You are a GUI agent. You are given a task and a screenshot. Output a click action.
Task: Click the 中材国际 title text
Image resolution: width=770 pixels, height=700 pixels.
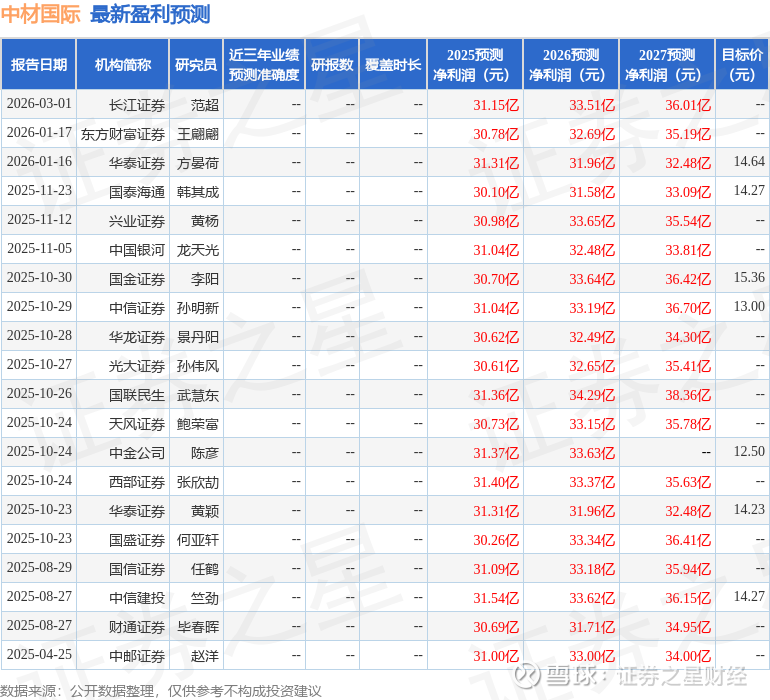pos(40,14)
